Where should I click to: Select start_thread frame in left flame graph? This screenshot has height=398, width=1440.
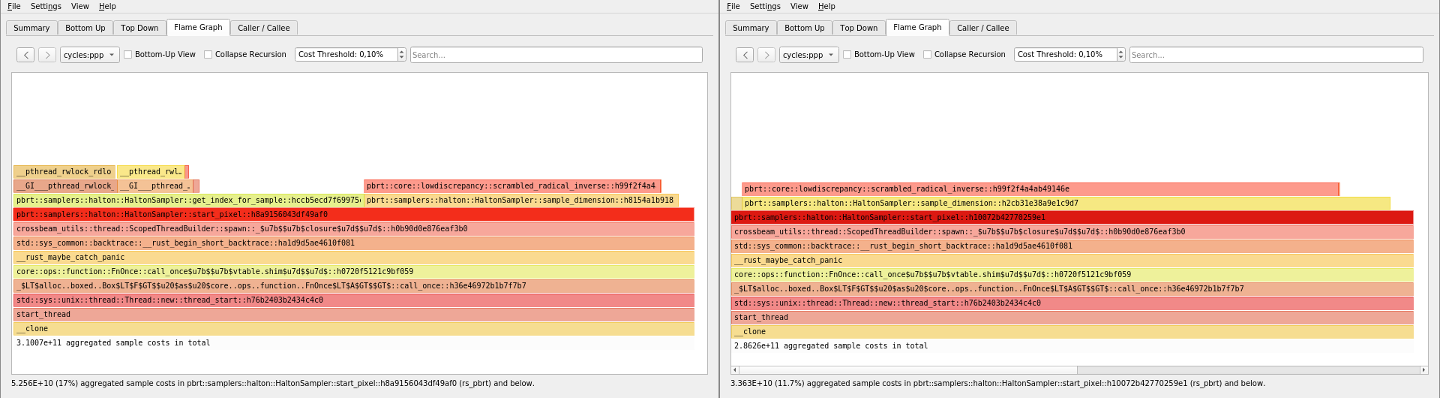(354, 315)
